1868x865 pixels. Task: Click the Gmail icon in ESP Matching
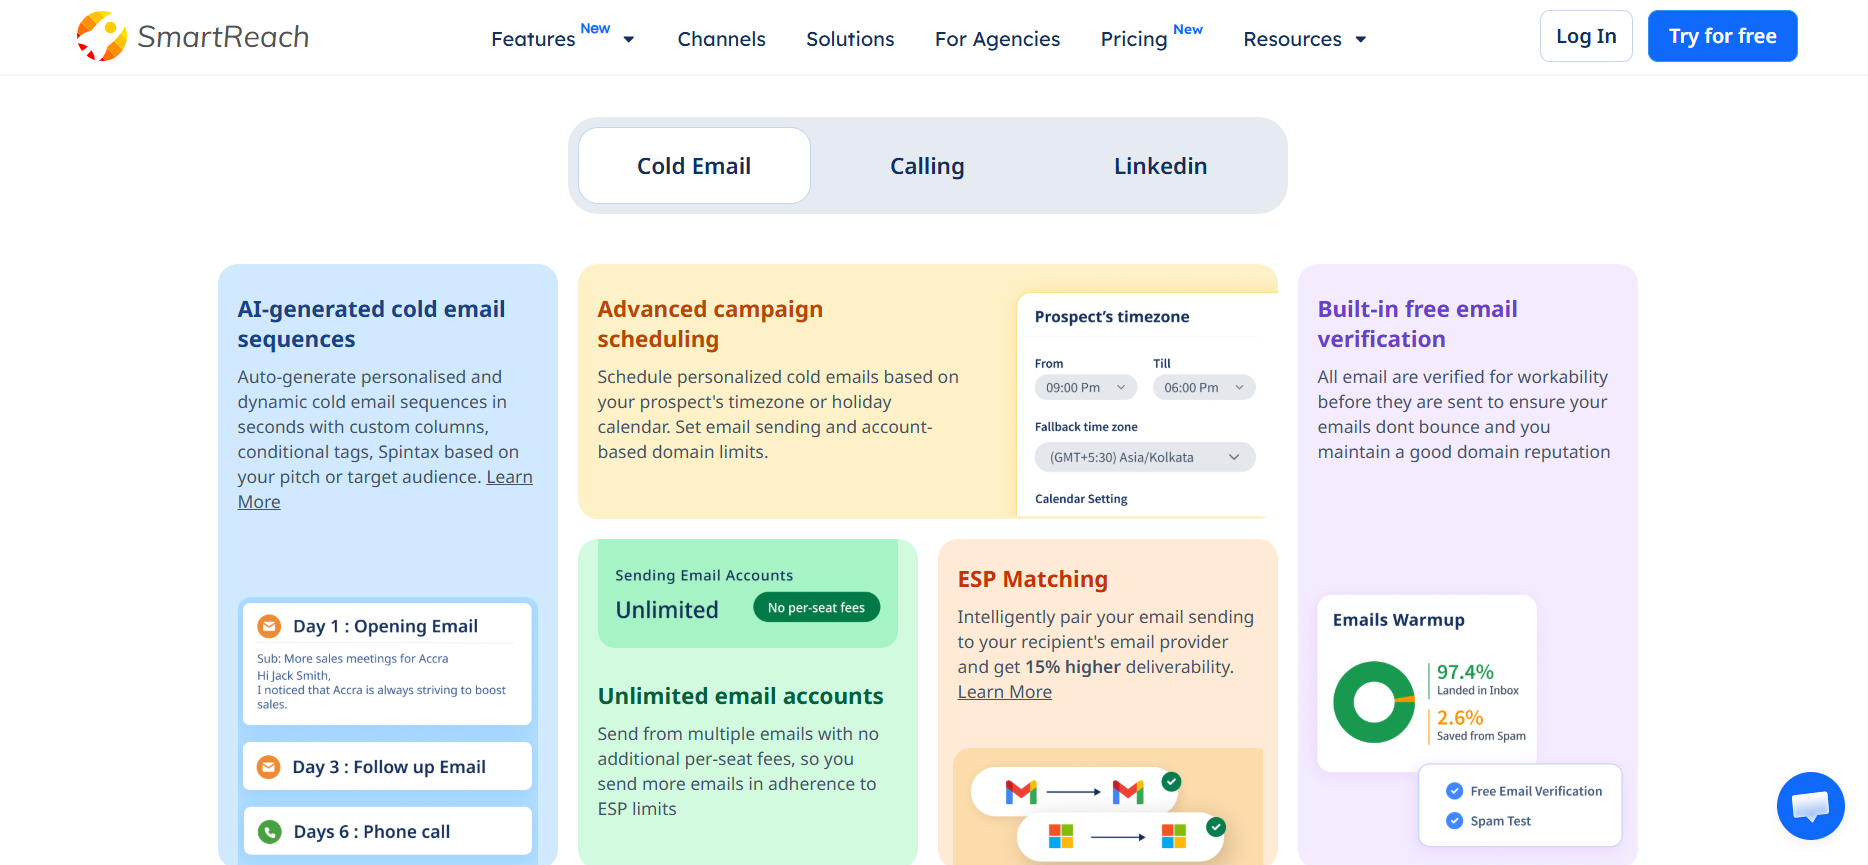[x=1021, y=792]
